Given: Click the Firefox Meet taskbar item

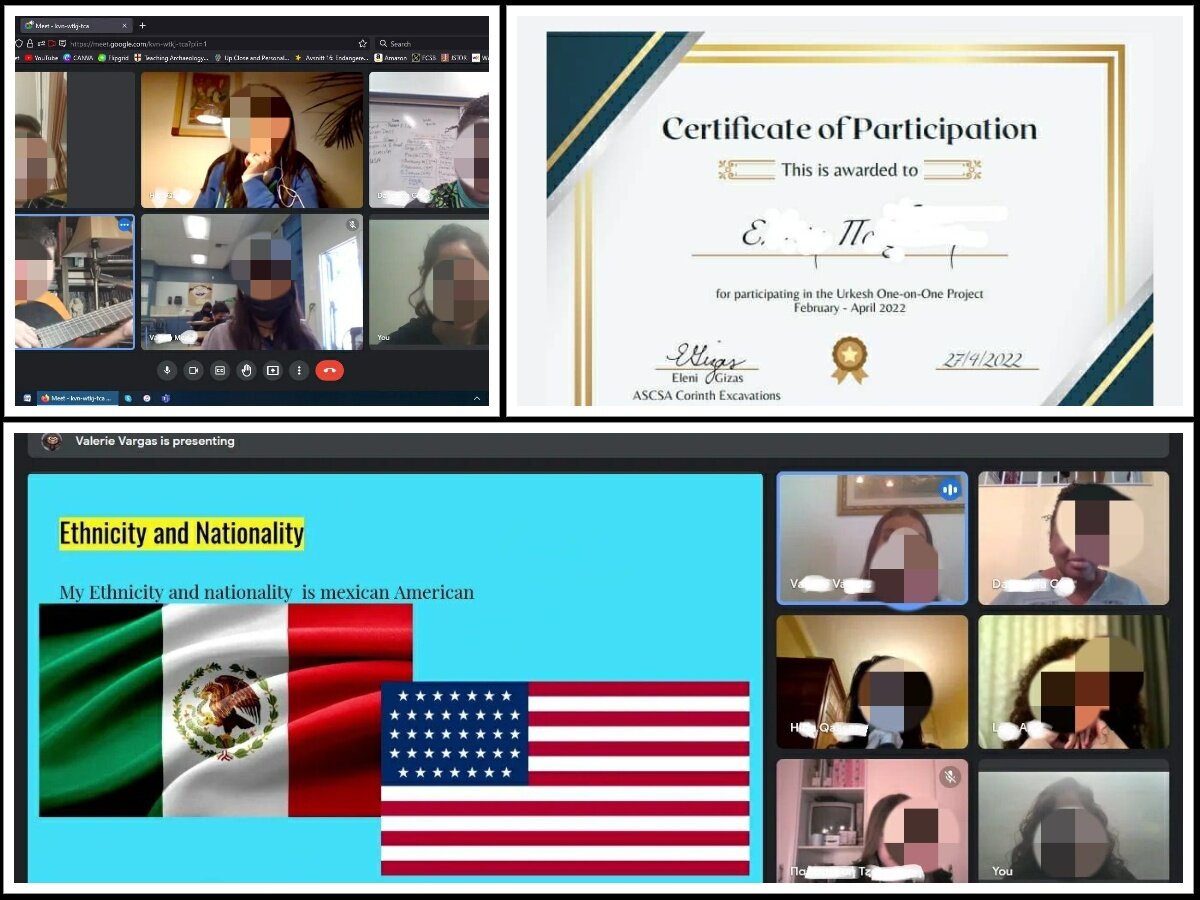Looking at the screenshot, I should [78, 398].
